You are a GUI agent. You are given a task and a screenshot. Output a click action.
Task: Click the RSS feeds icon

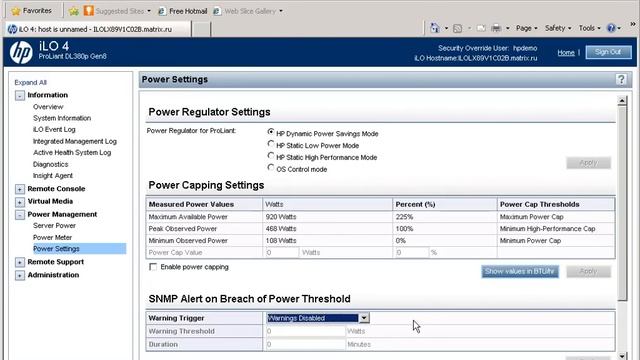[458, 28]
